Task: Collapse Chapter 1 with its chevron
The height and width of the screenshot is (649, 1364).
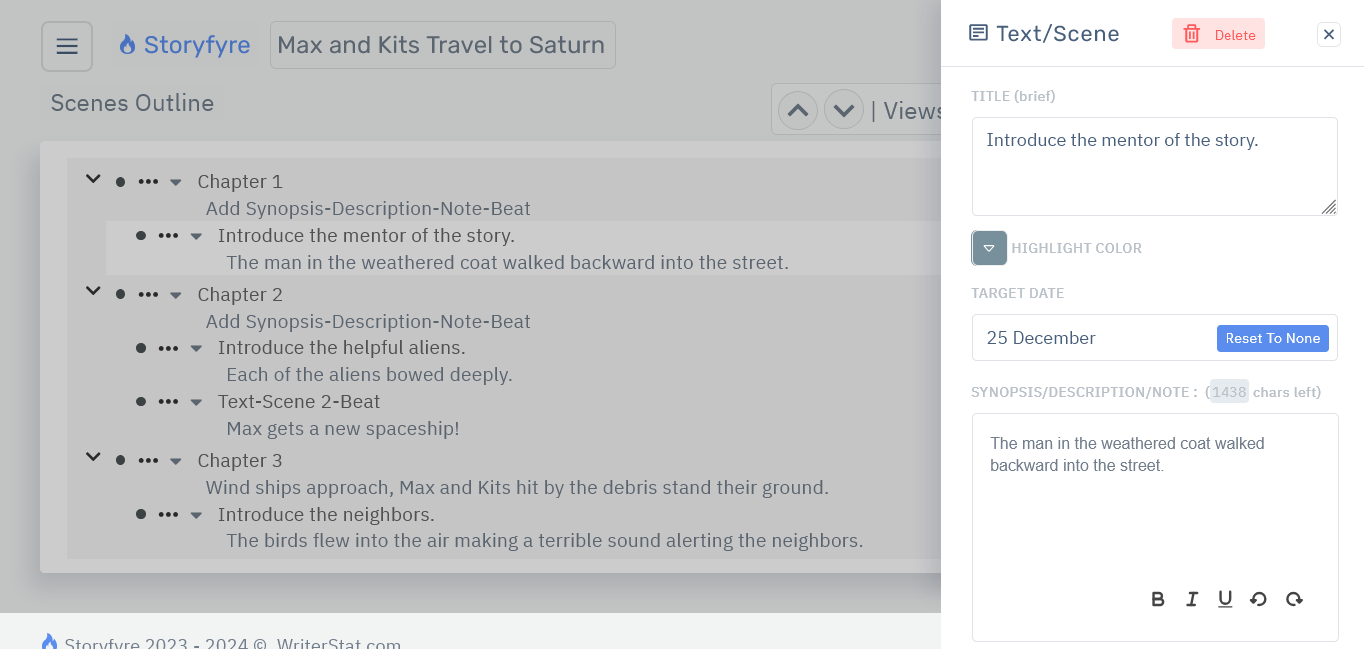Action: (93, 180)
